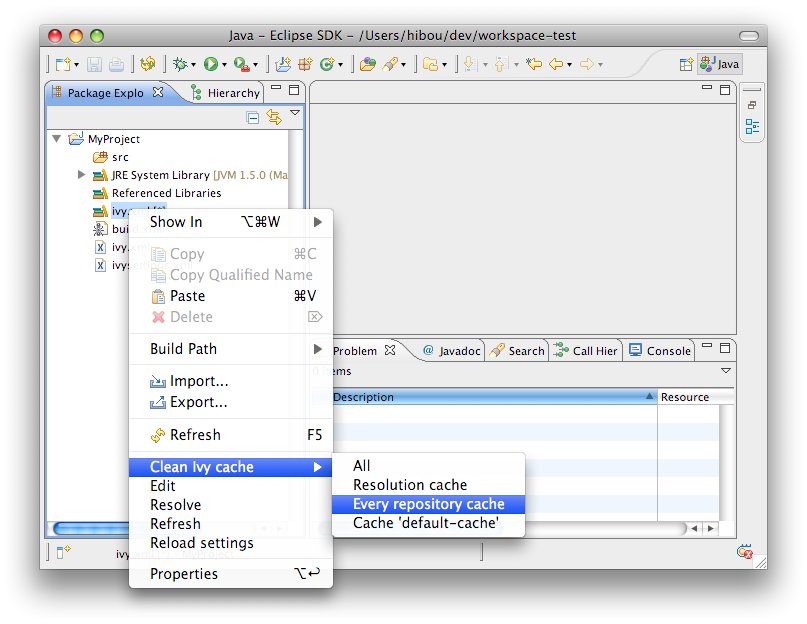Open the Run button dropdown arrow
The width and height of the screenshot is (807, 624).
click(225, 65)
